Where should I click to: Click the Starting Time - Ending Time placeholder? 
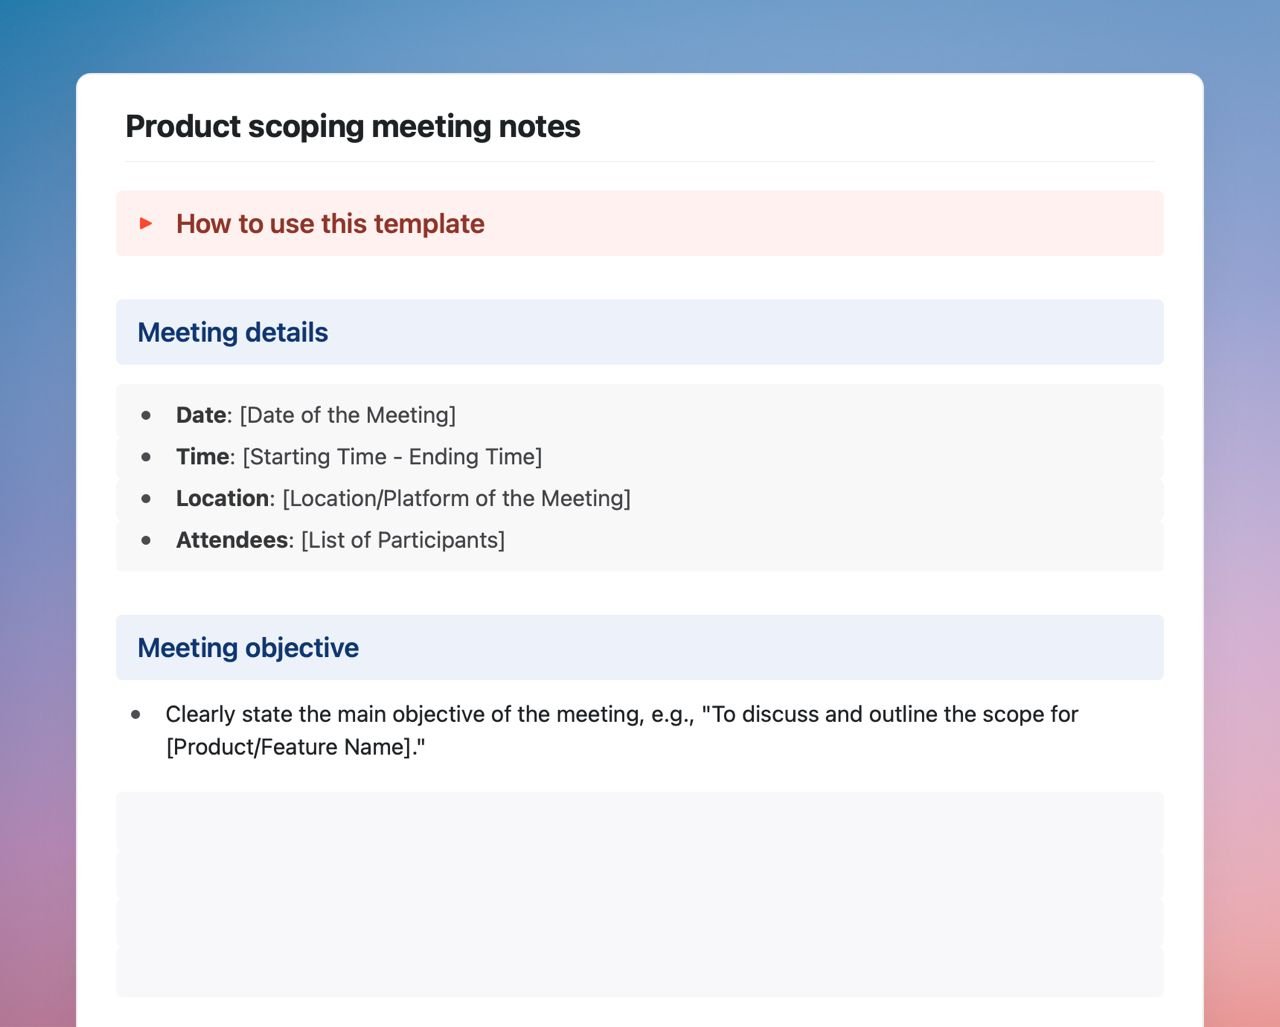pyautogui.click(x=391, y=456)
